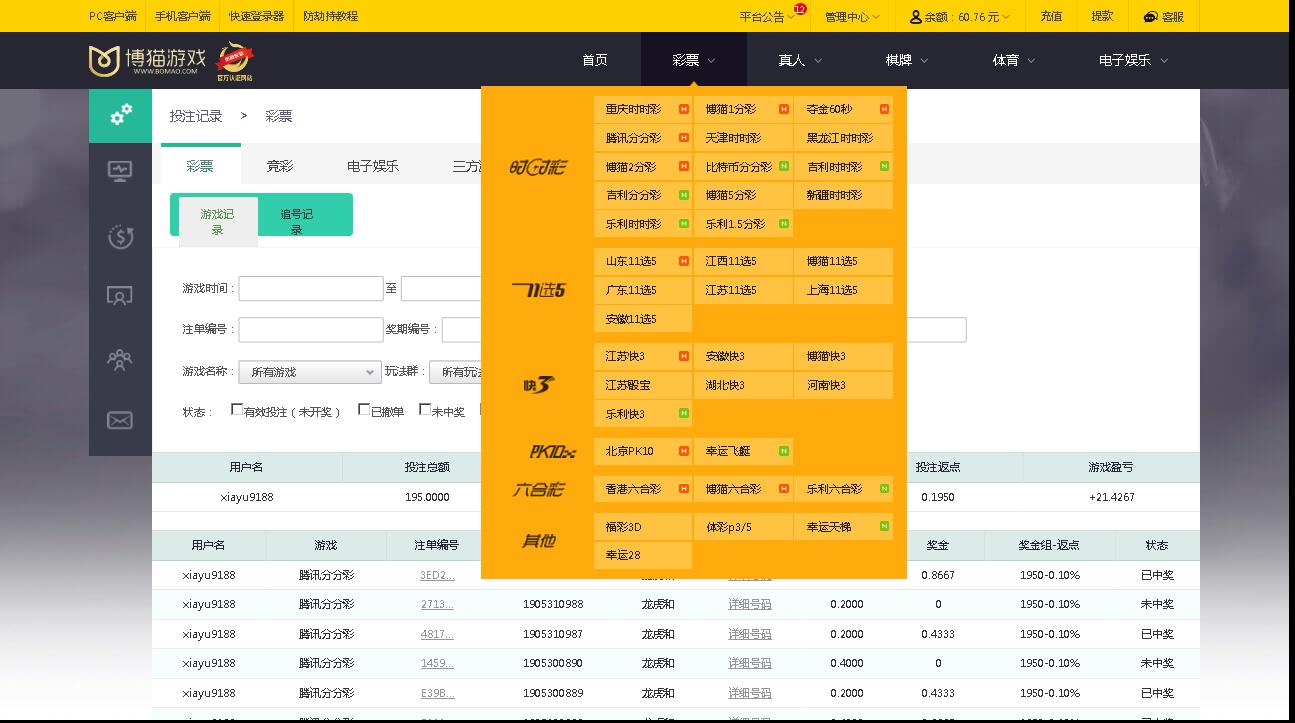The image size is (1295, 723).
Task: Click the 提款 button
Action: (1102, 16)
